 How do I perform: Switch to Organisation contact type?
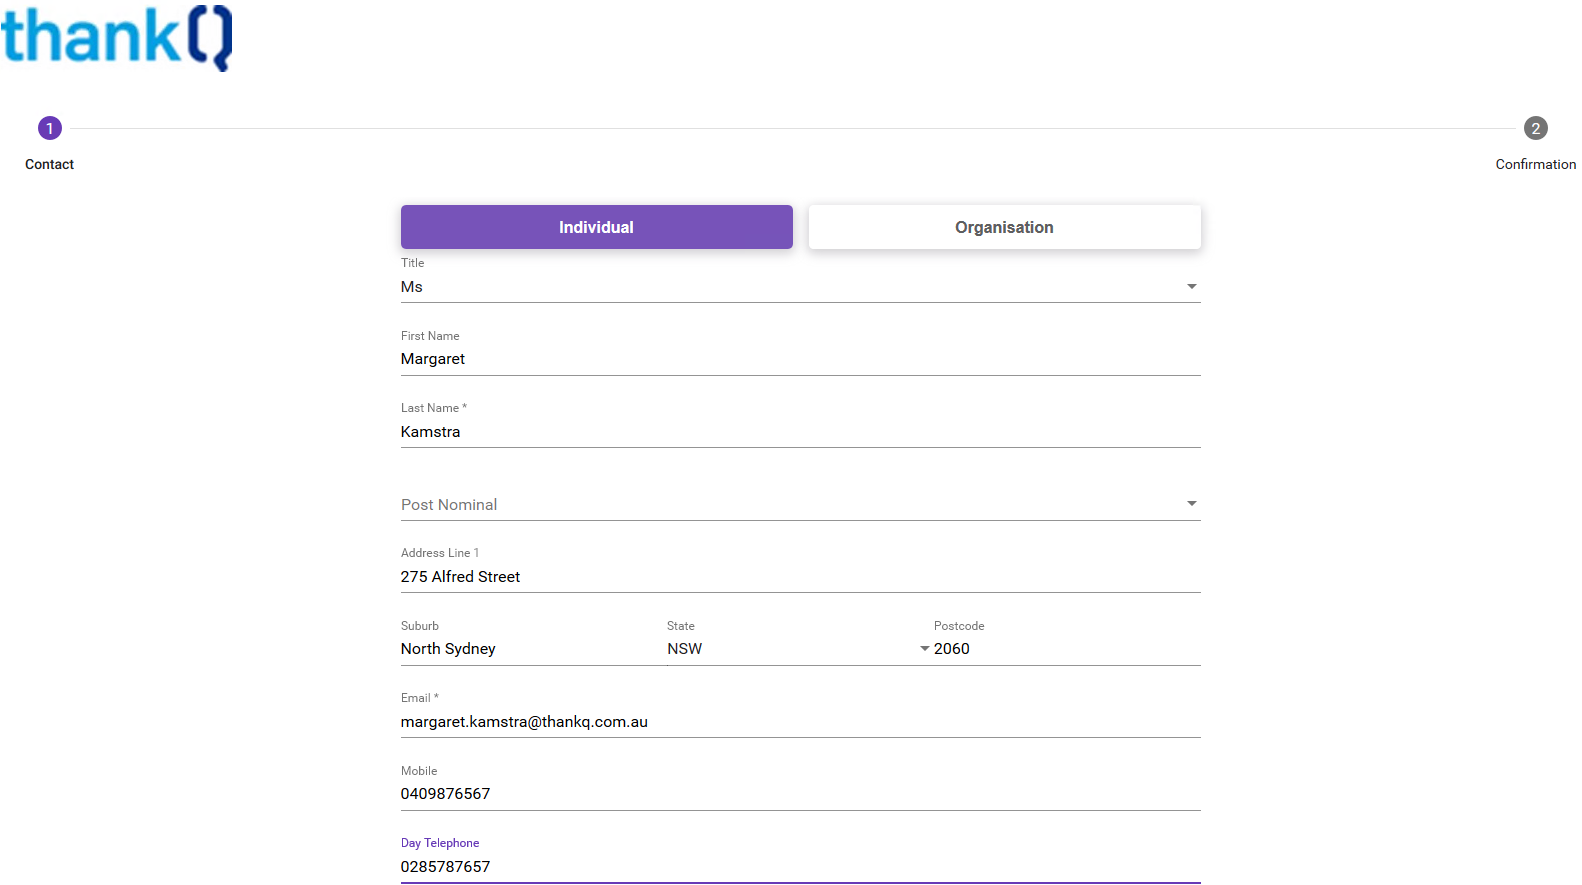(x=1004, y=227)
